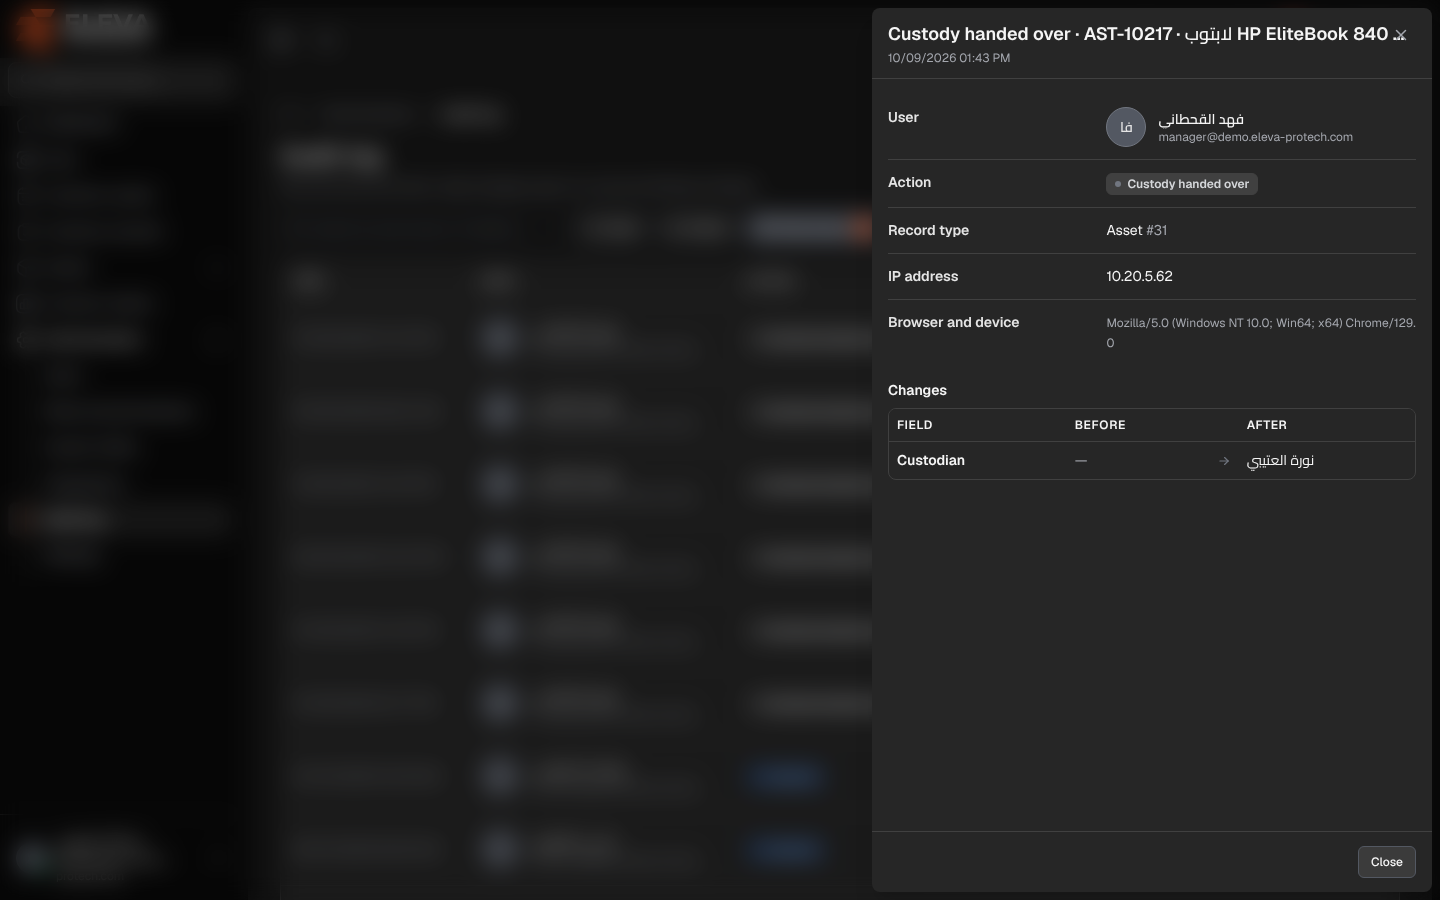Click the 'Action' row label
This screenshot has height=900, width=1440.
[x=909, y=182]
